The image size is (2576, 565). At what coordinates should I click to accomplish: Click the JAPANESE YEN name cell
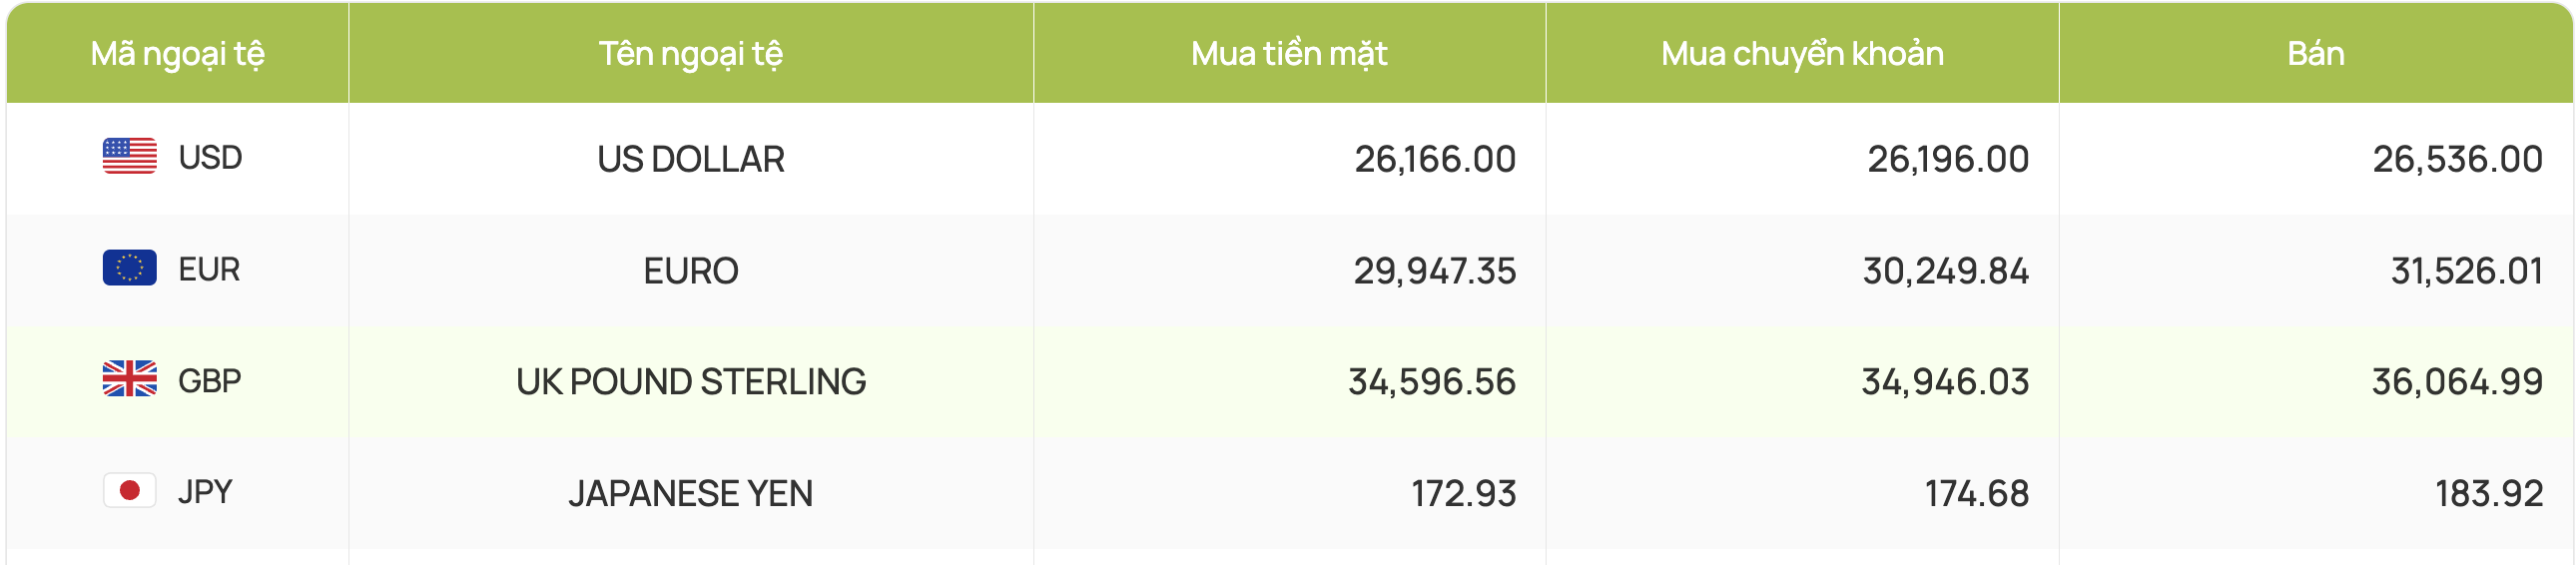[x=691, y=493]
